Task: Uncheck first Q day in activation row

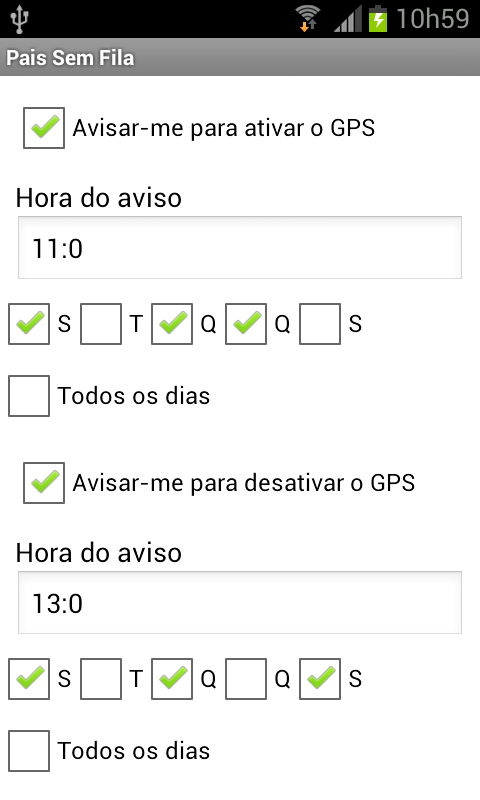Action: 172,324
